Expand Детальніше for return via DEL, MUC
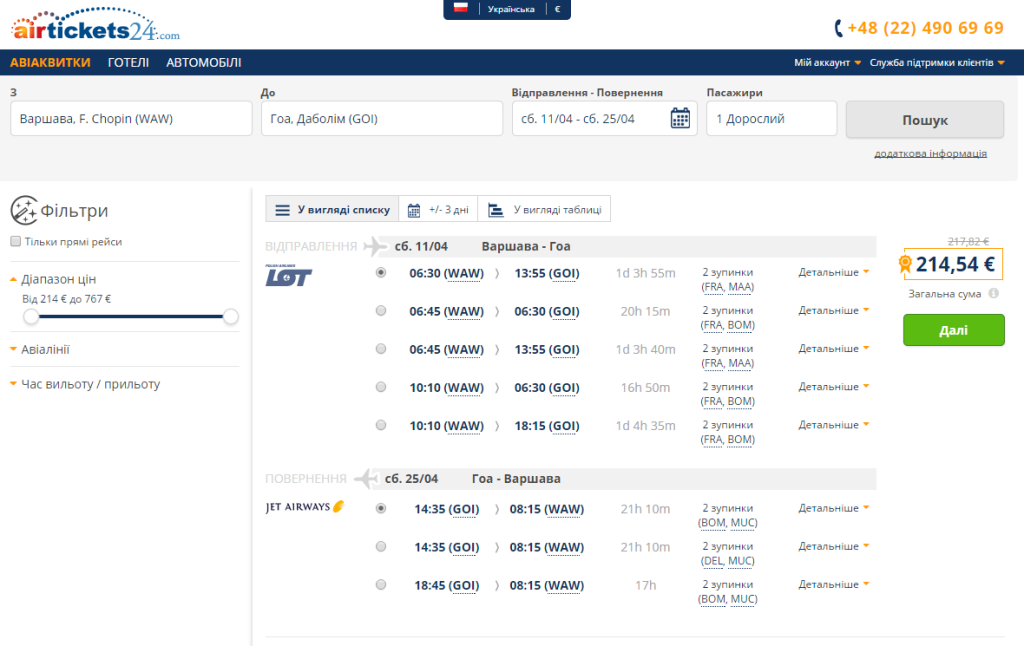Image resolution: width=1024 pixels, height=646 pixels. point(833,546)
